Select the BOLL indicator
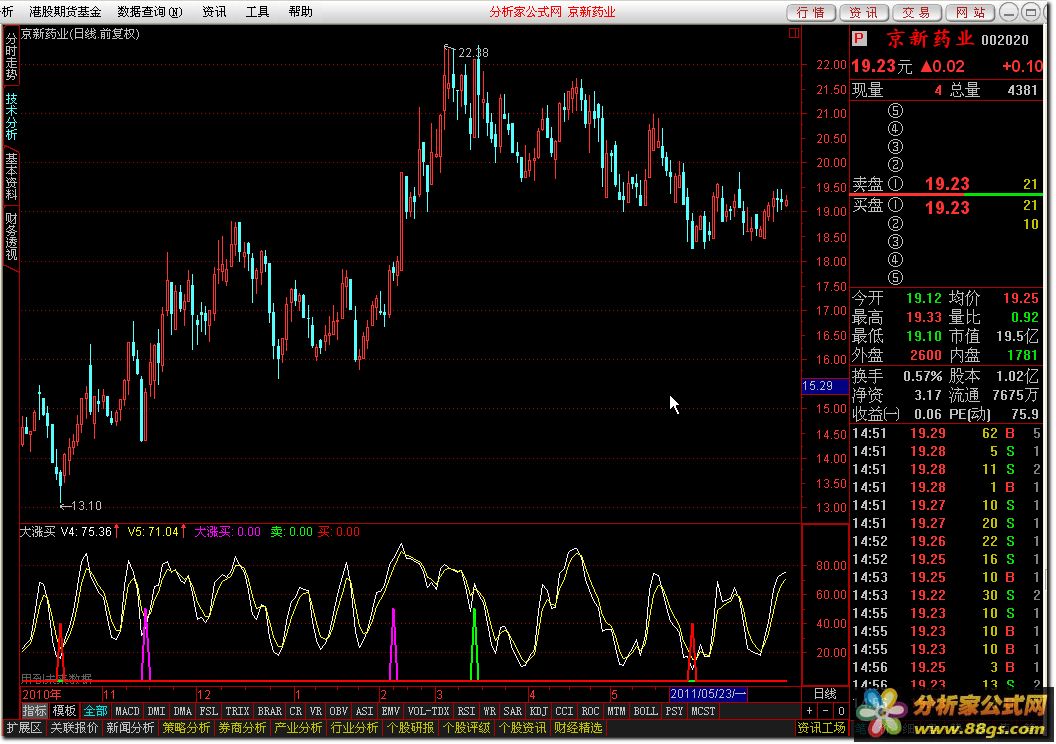Screen dimensions: 1056x744 [645, 711]
